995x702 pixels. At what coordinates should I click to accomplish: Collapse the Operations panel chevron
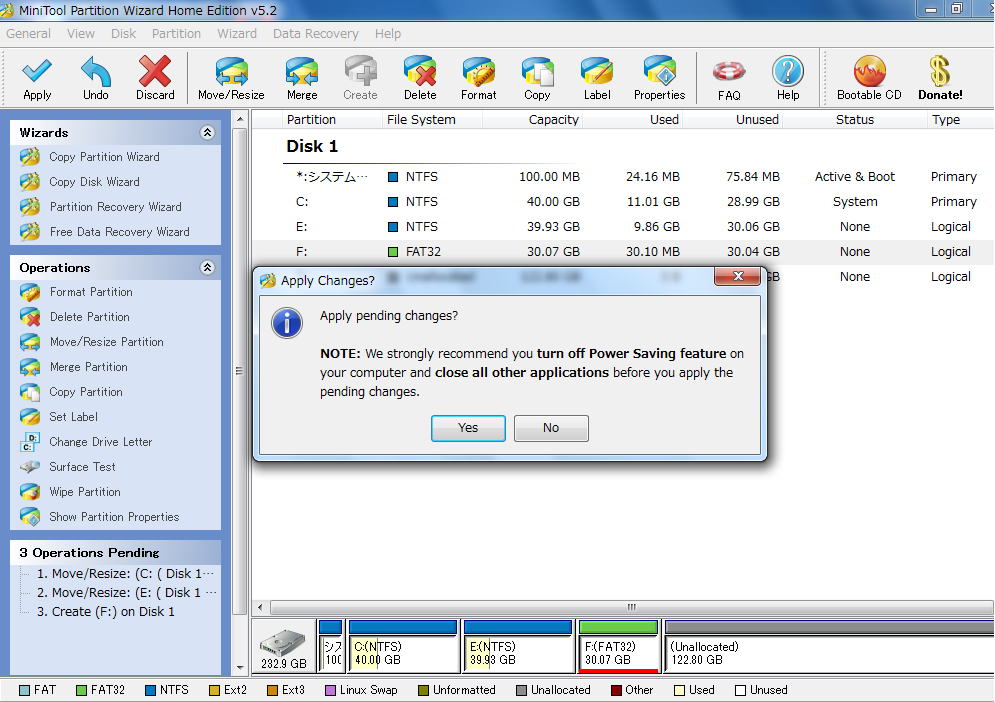pyautogui.click(x=207, y=267)
